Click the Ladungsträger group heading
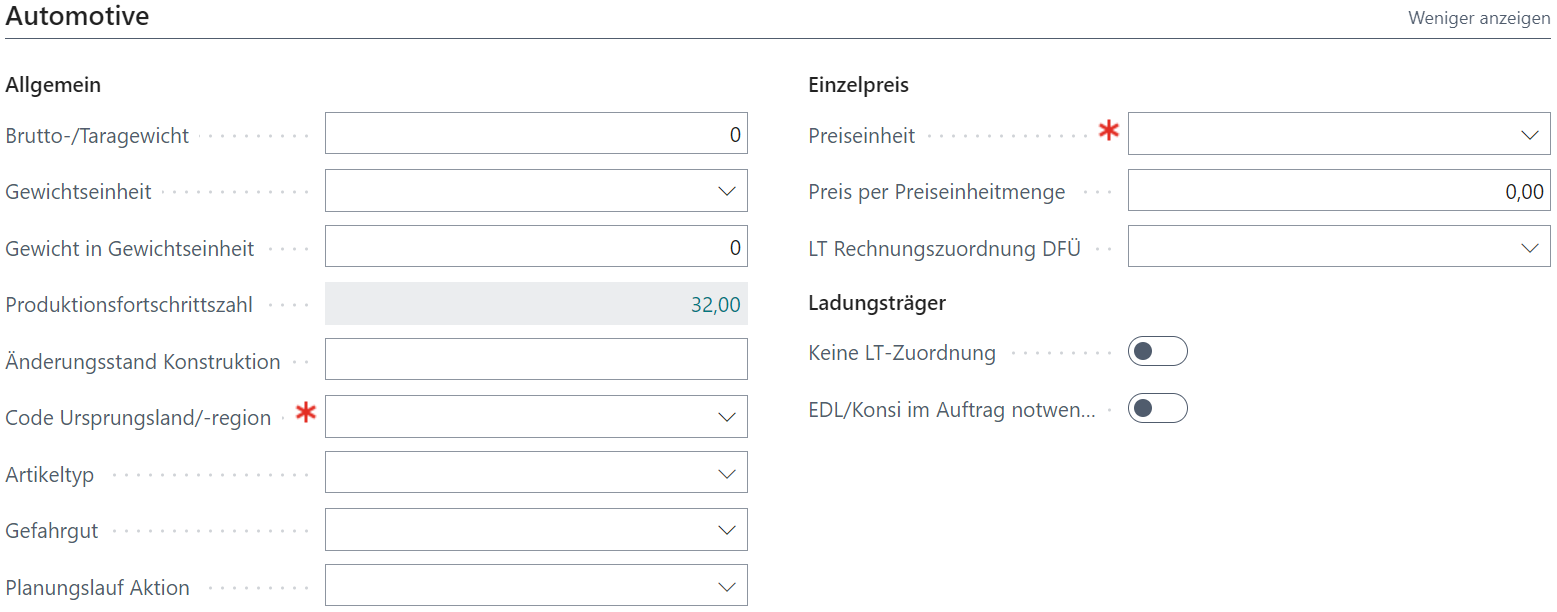1557x612 pixels. tap(876, 302)
